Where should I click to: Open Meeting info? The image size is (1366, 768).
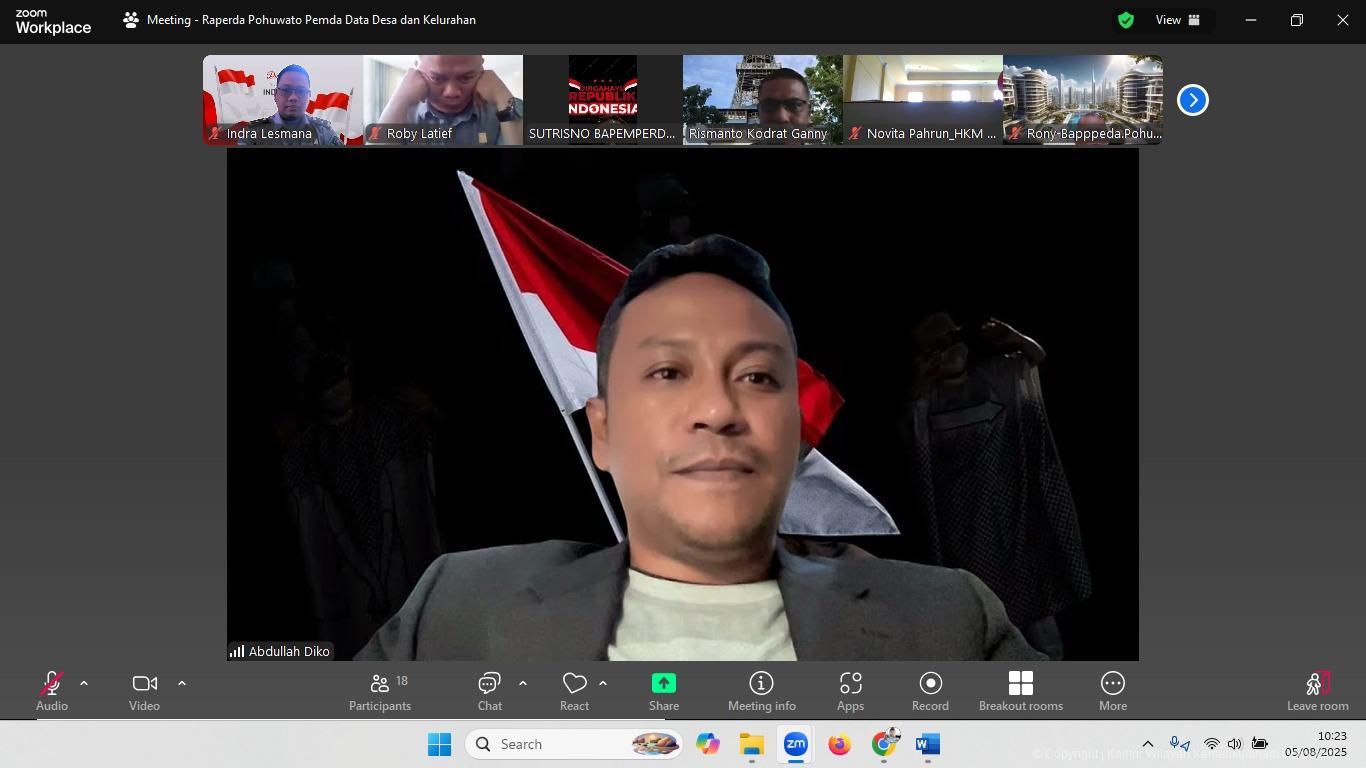[x=761, y=691]
